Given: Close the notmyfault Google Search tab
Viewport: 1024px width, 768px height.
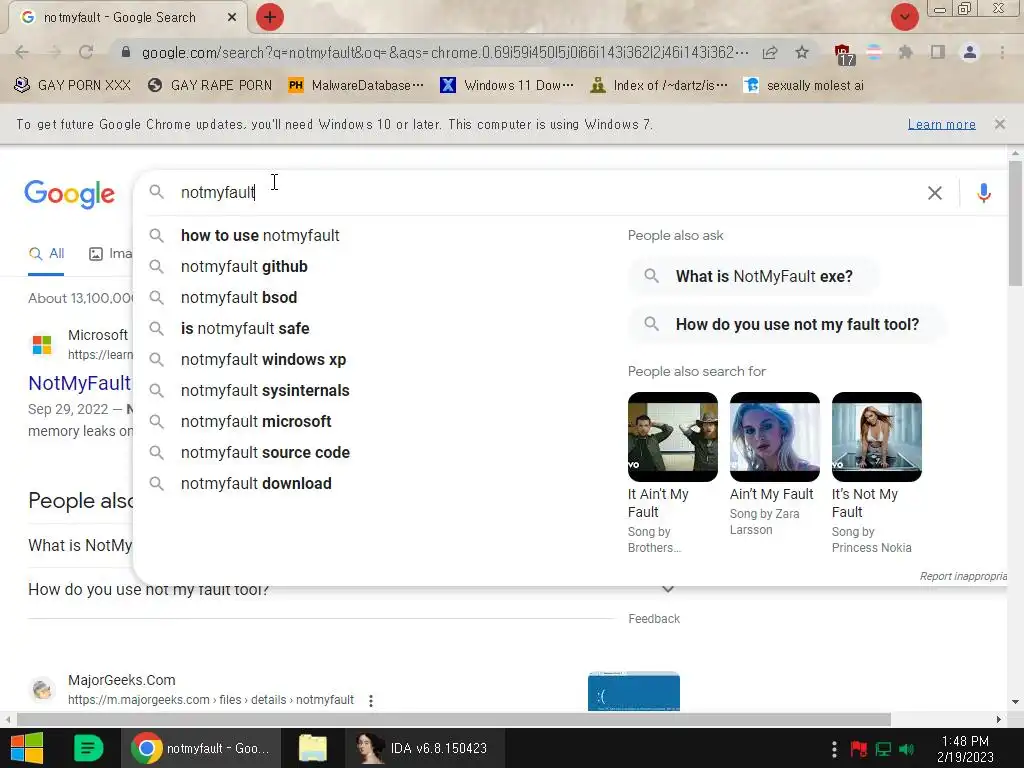Looking at the screenshot, I should pos(232,17).
